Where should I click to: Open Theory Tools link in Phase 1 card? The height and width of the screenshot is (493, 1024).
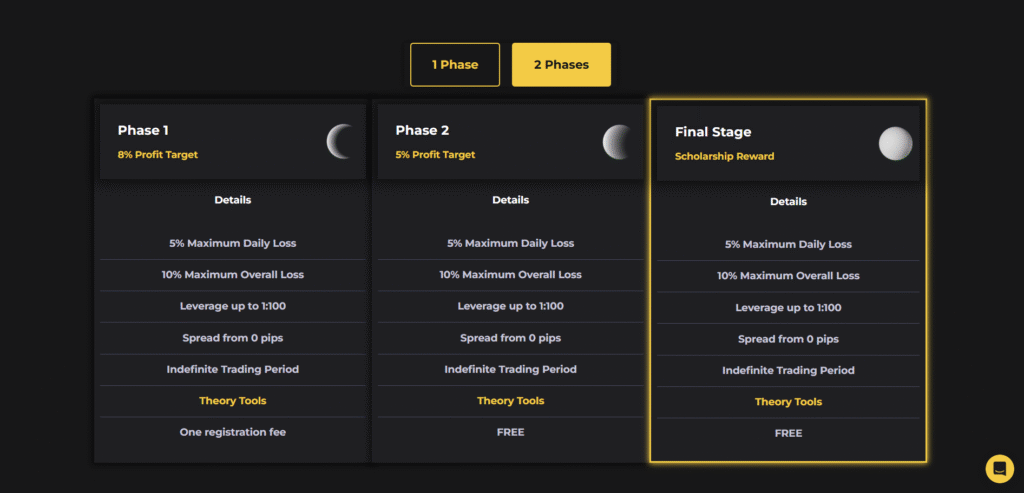click(232, 401)
